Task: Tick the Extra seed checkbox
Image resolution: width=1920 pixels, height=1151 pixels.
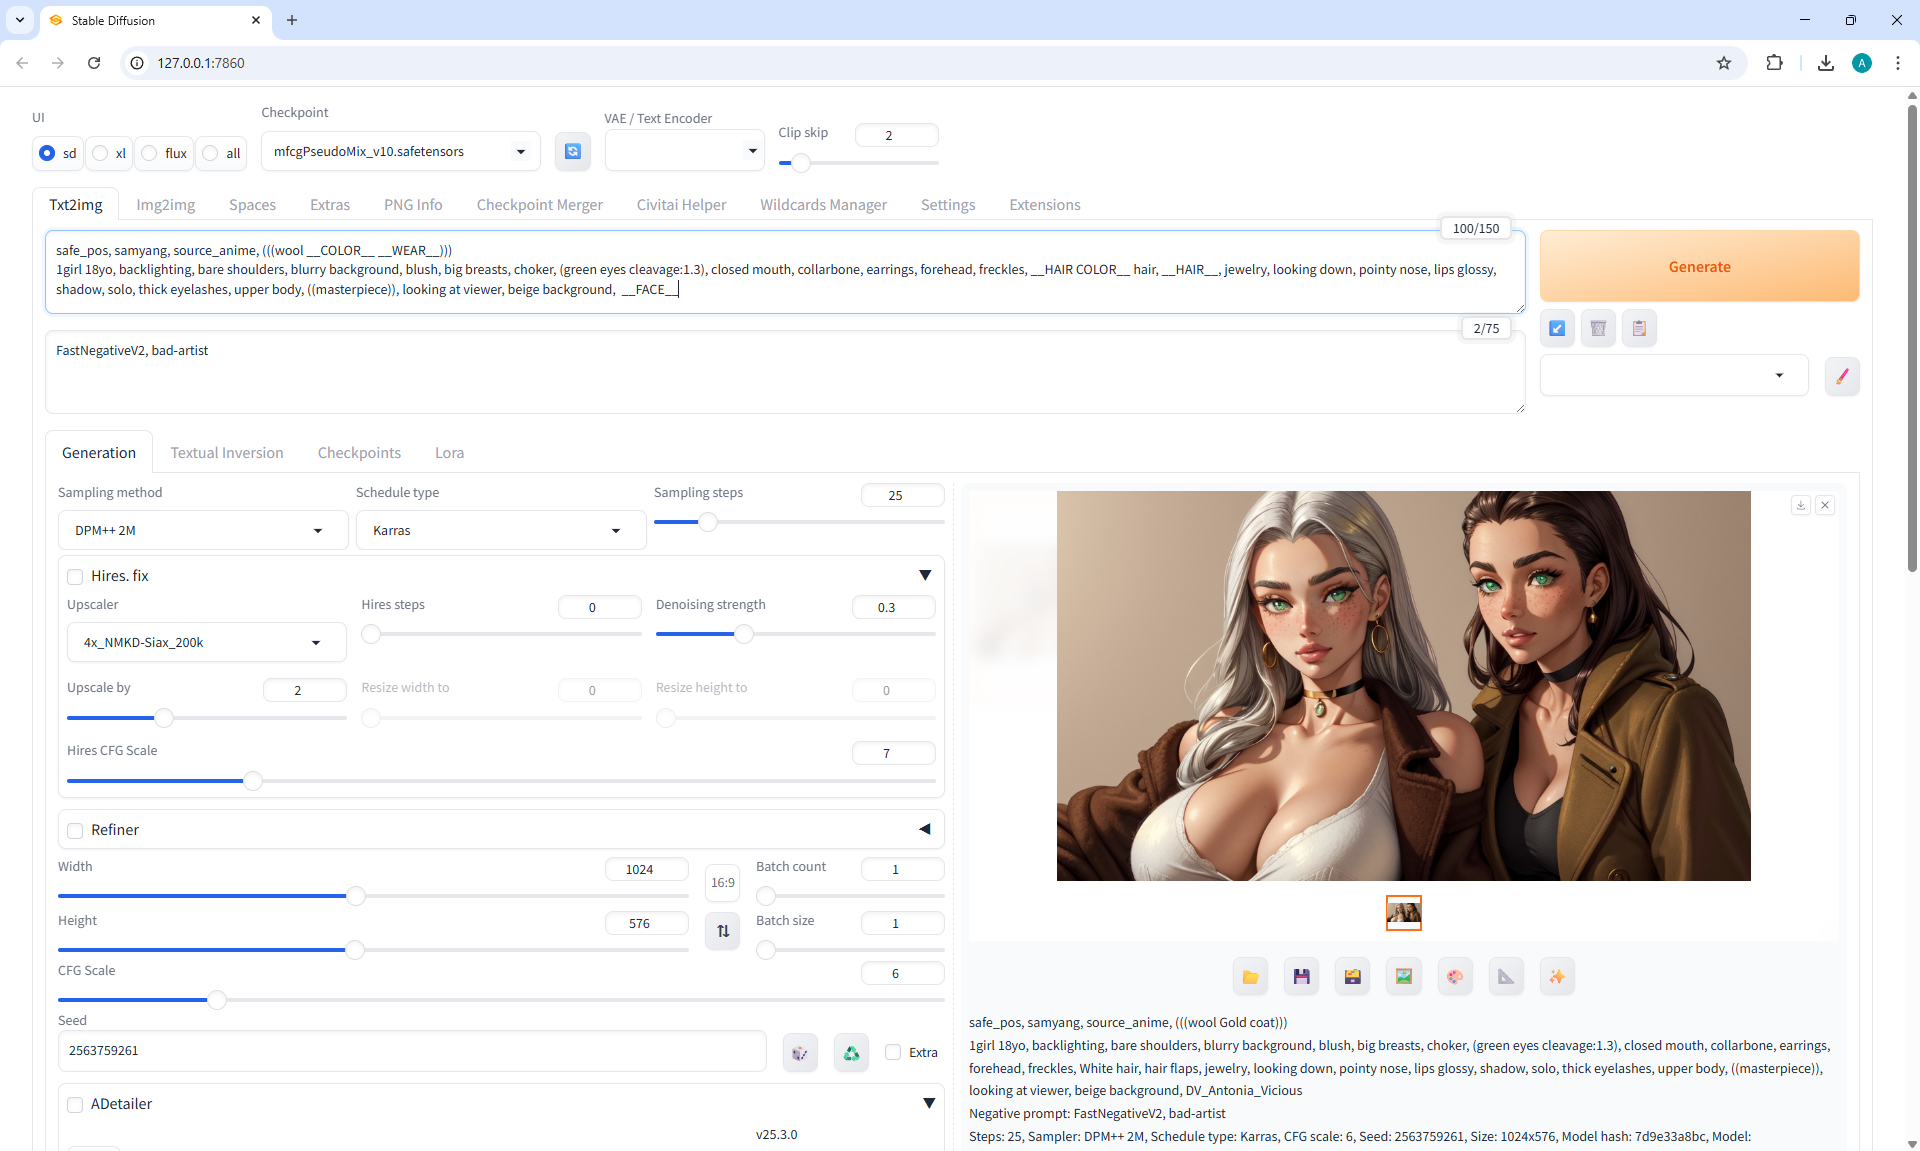Action: pyautogui.click(x=893, y=1052)
